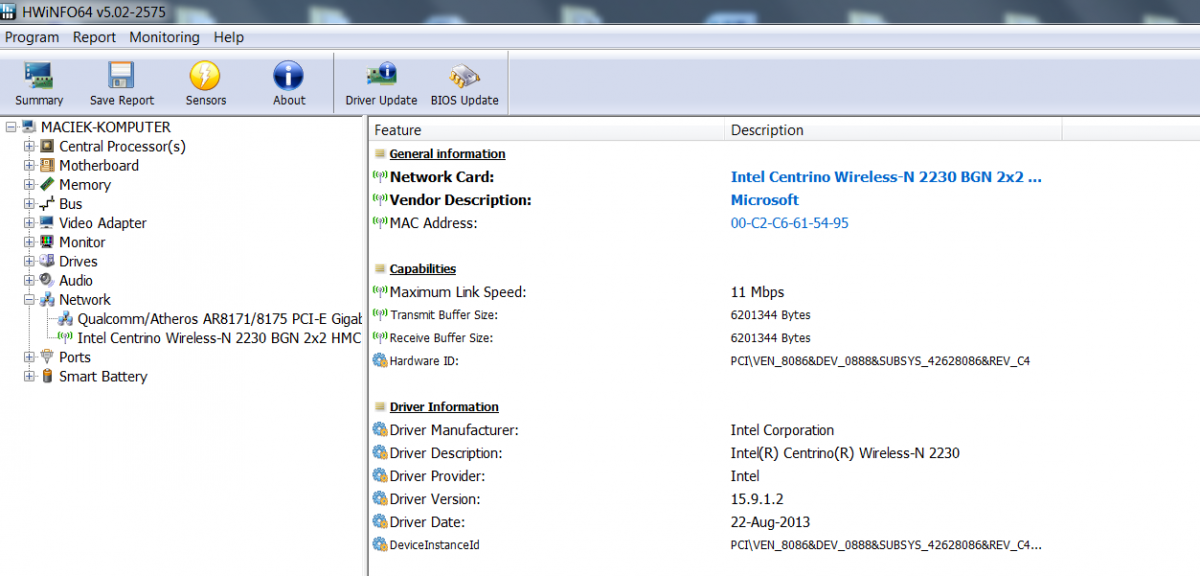Click the Save Report floppy icon
This screenshot has height=576, width=1200.
[x=121, y=76]
